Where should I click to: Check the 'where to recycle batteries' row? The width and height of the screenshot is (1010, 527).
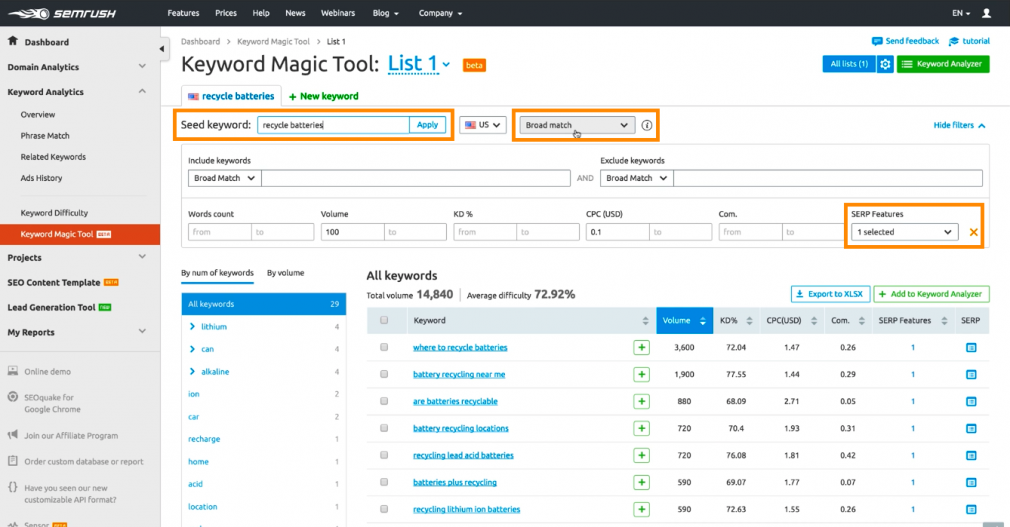pyautogui.click(x=384, y=347)
